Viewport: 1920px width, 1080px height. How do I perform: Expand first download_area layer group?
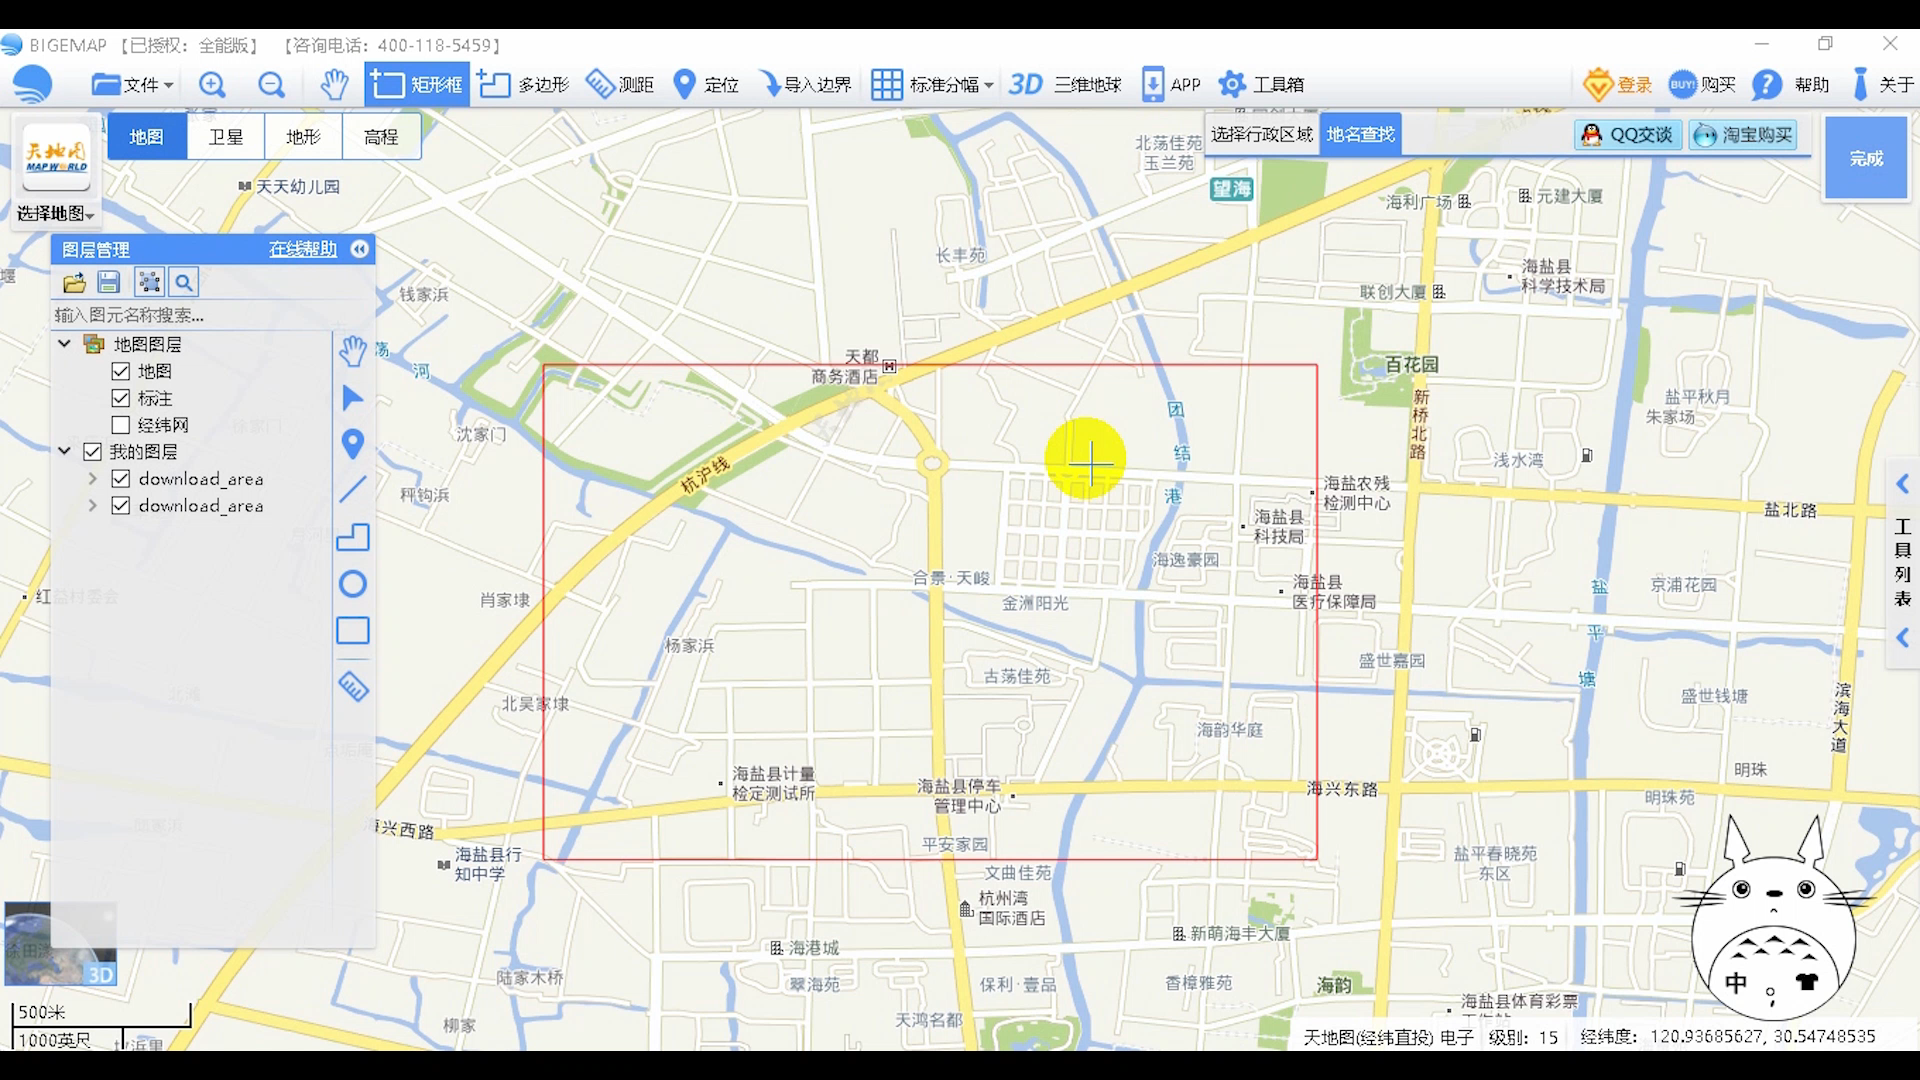[92, 479]
